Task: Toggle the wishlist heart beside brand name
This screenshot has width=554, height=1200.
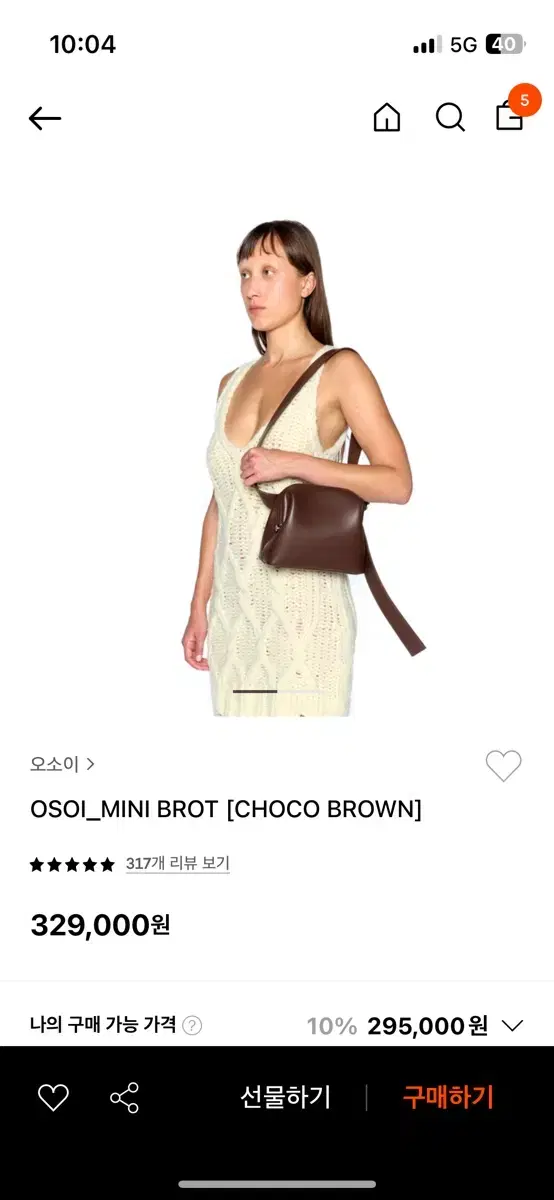Action: pyautogui.click(x=503, y=766)
